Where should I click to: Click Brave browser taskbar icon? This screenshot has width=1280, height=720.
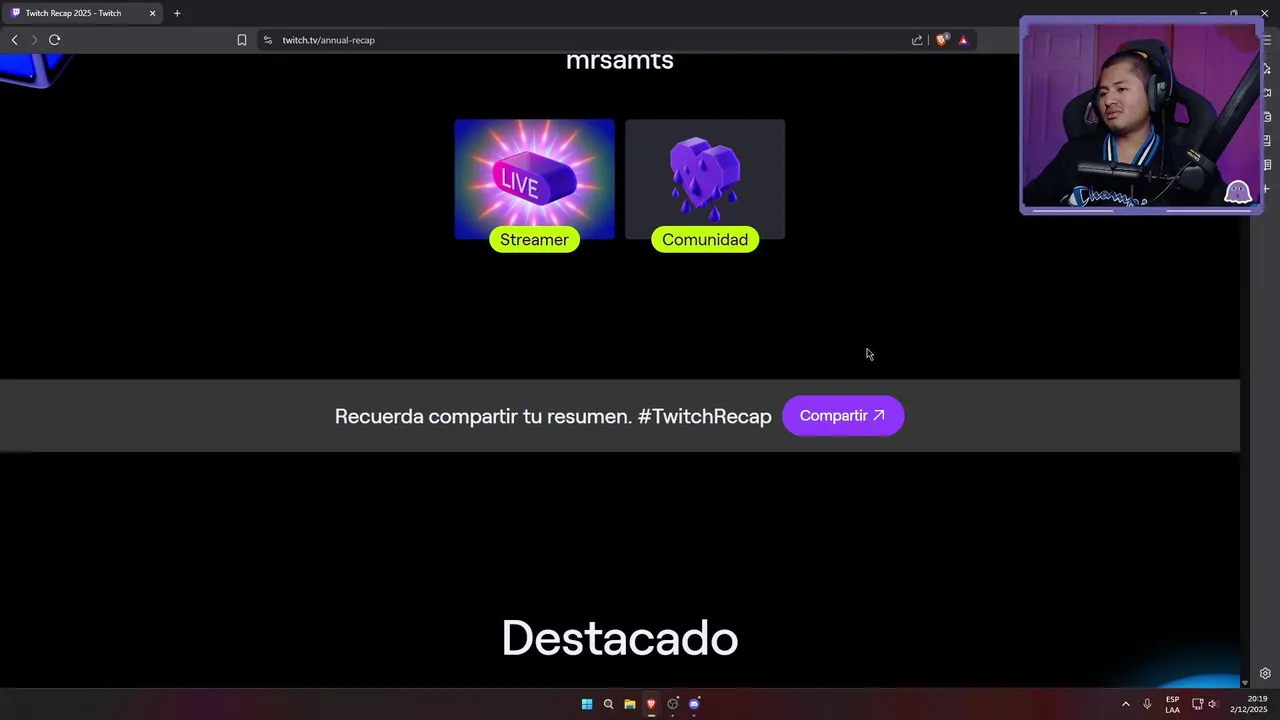coord(651,704)
